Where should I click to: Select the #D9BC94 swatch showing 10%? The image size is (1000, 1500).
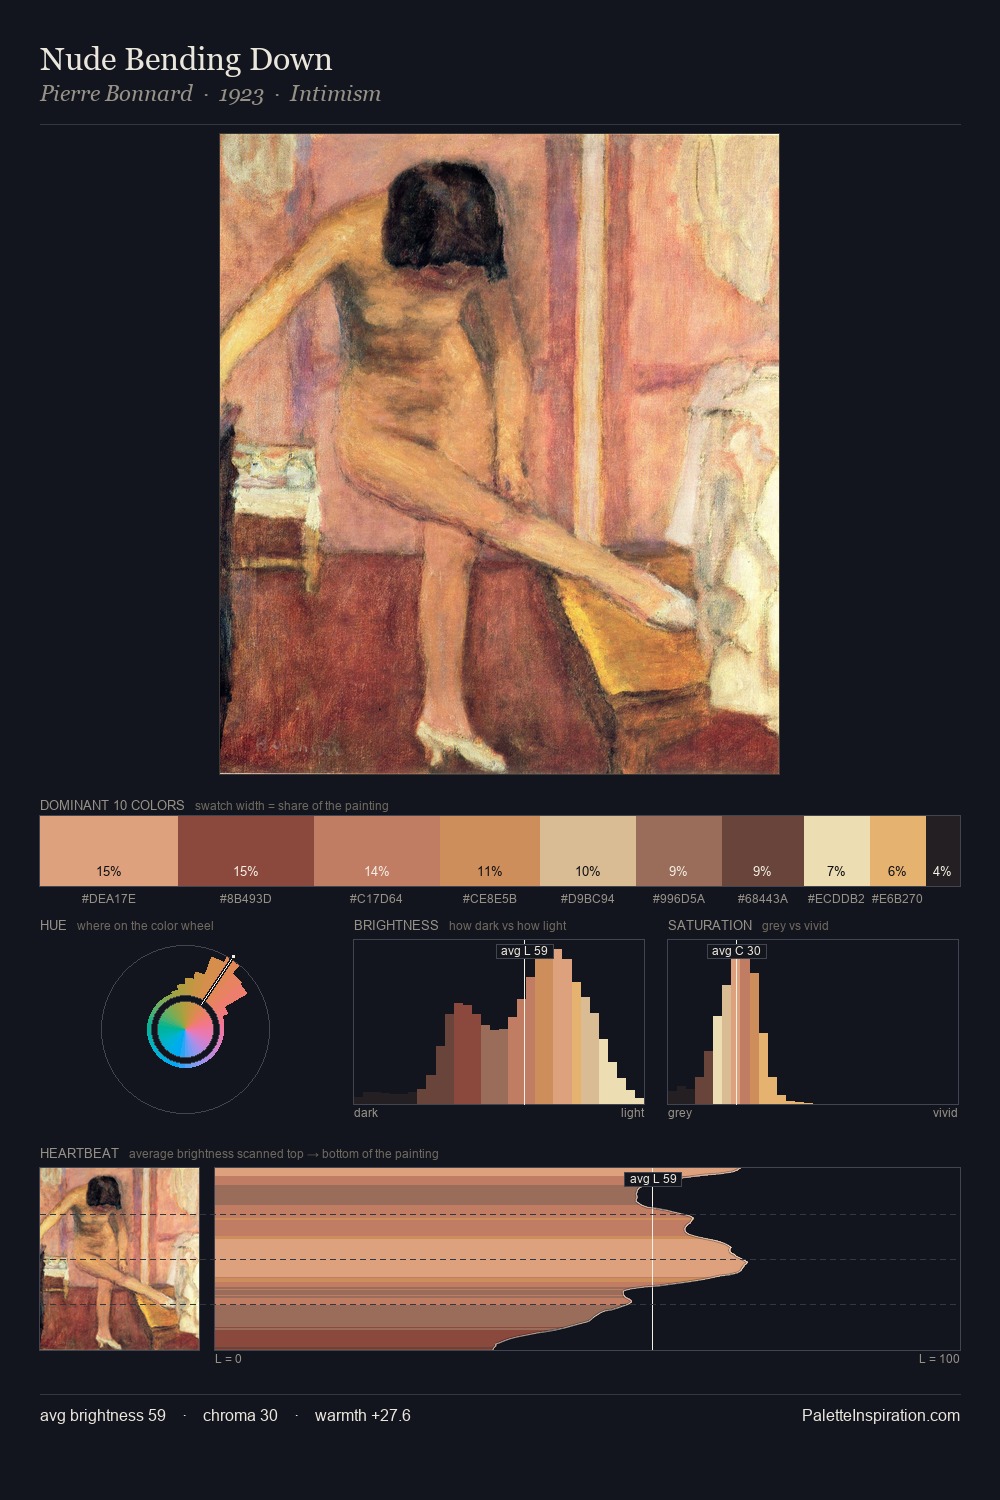click(x=588, y=851)
